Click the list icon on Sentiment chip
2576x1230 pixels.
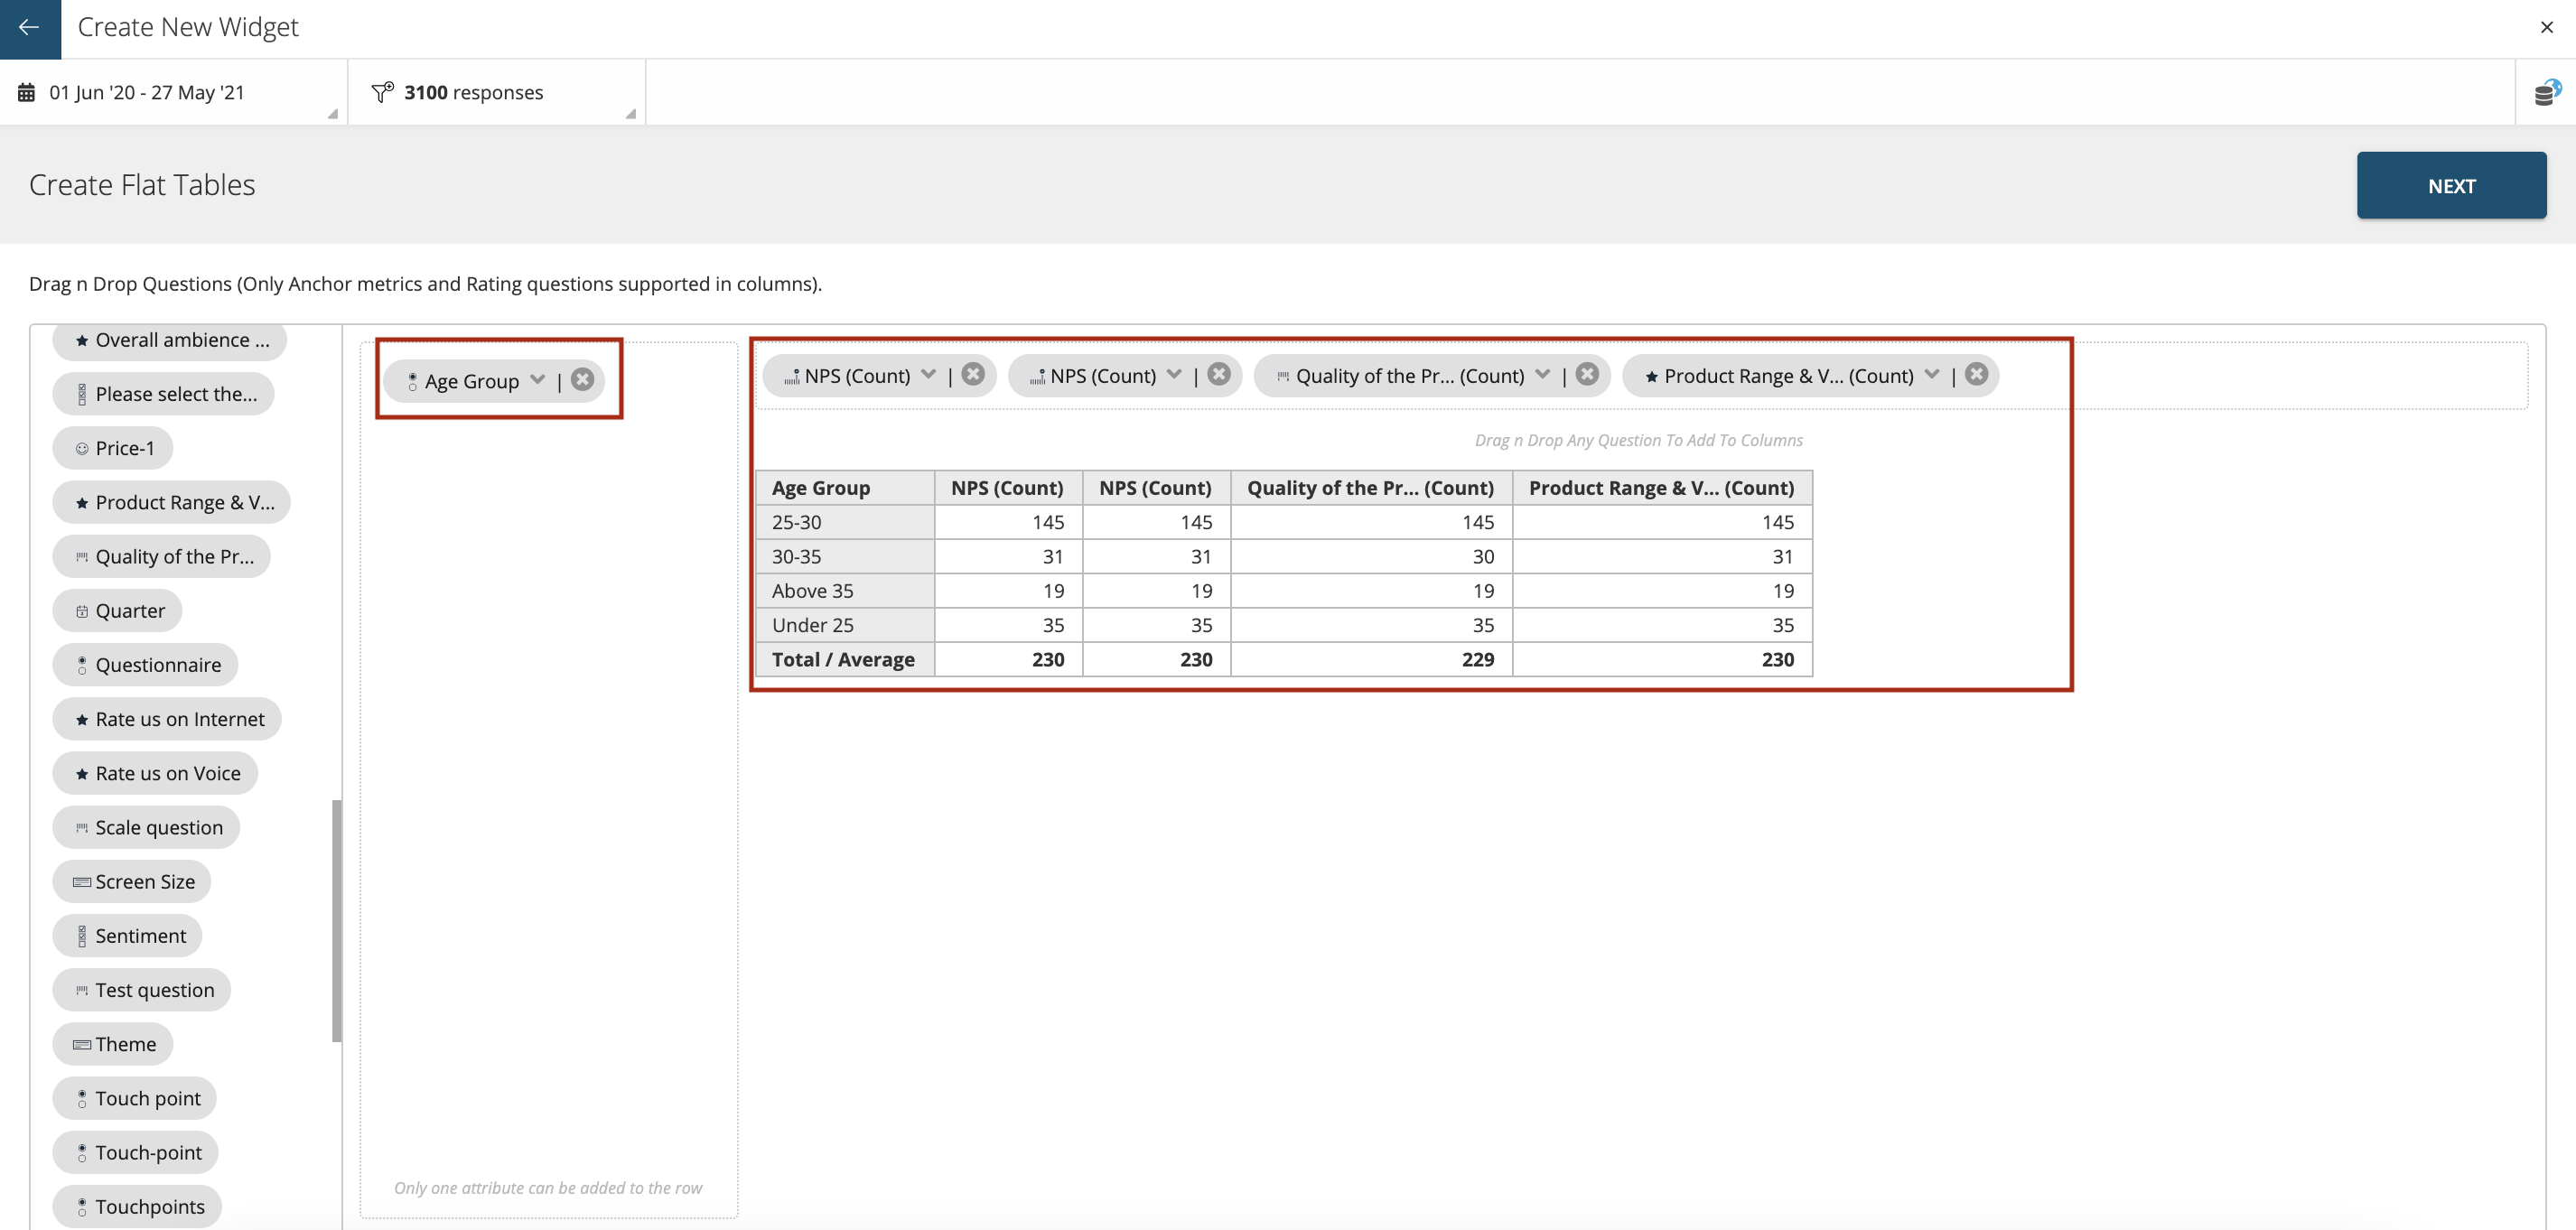coord(82,936)
